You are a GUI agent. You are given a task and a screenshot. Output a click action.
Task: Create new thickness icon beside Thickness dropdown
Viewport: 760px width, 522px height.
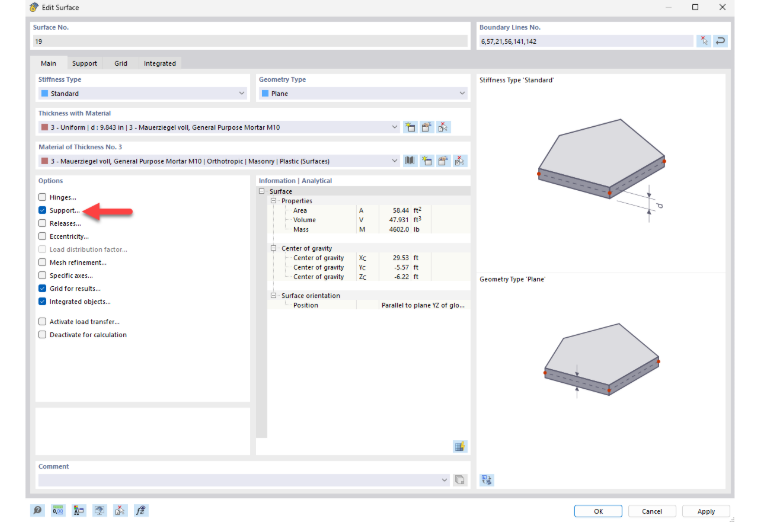click(411, 127)
